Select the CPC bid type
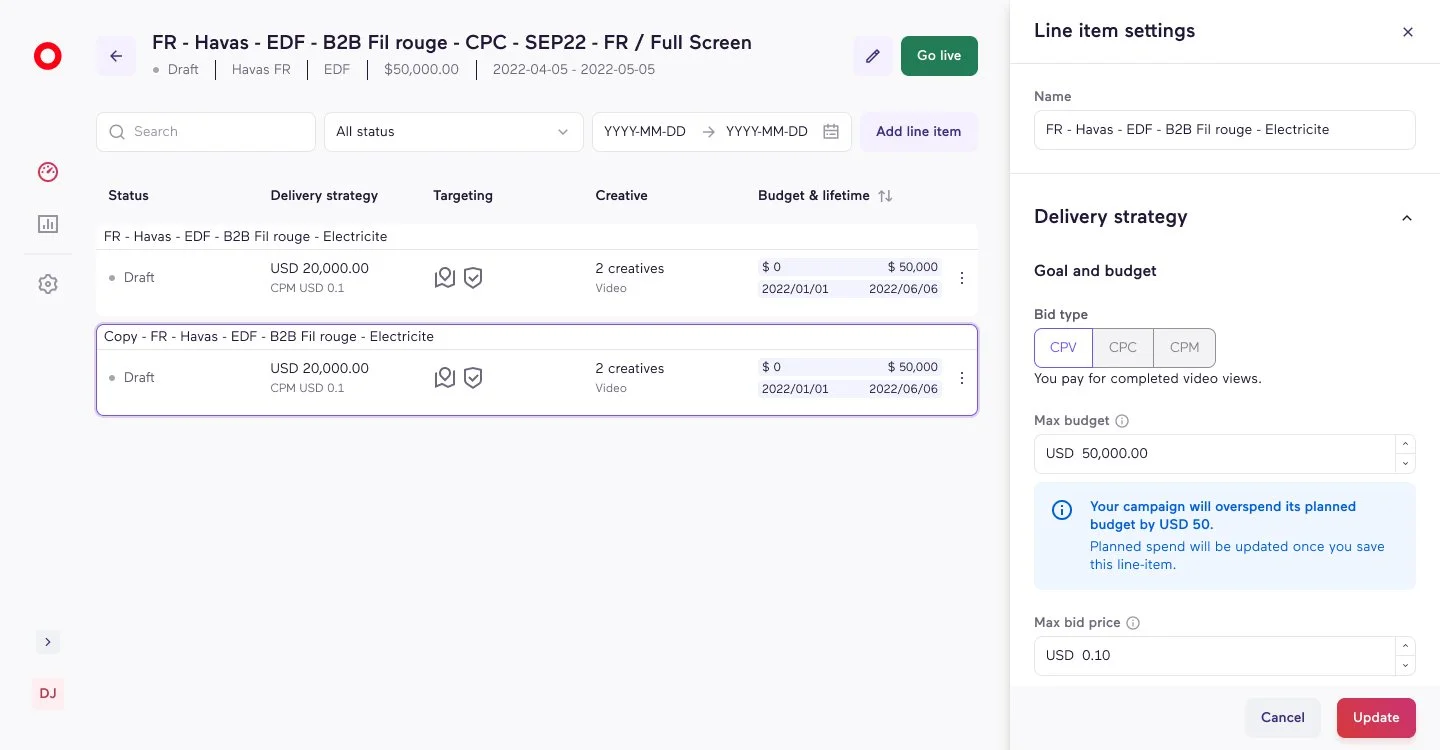This screenshot has width=1440, height=750. 1123,347
